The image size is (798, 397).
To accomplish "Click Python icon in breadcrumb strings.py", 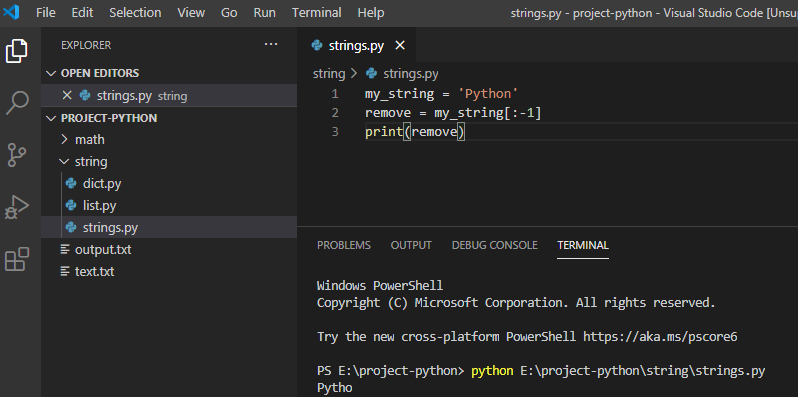I will (x=372, y=74).
